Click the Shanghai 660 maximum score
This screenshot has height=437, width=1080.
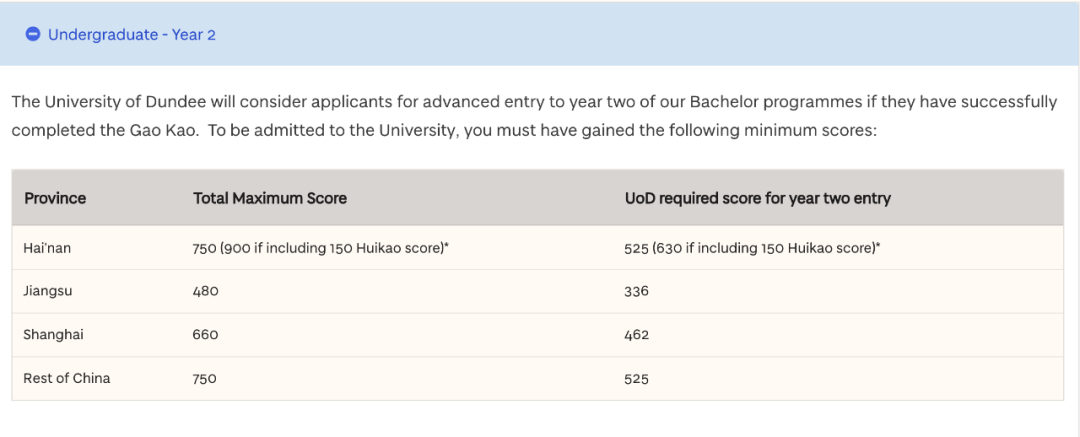pos(205,335)
